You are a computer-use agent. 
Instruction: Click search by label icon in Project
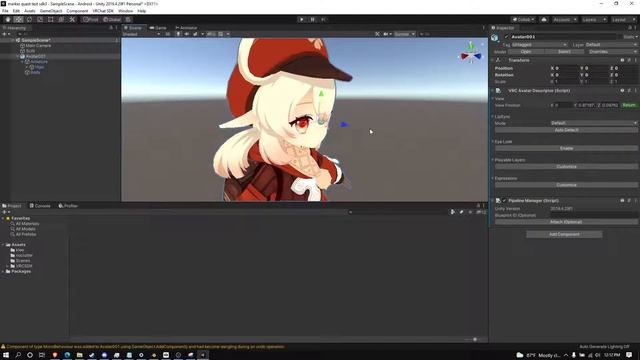pyautogui.click(x=461, y=212)
